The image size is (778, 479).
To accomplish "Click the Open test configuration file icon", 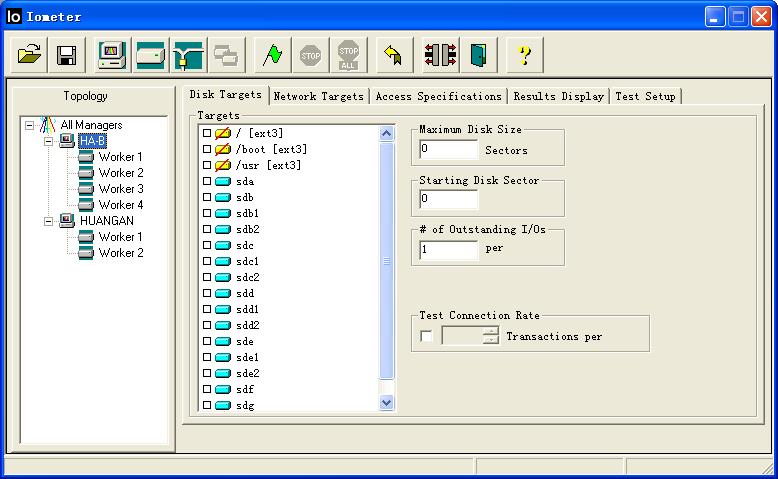I will coord(30,55).
